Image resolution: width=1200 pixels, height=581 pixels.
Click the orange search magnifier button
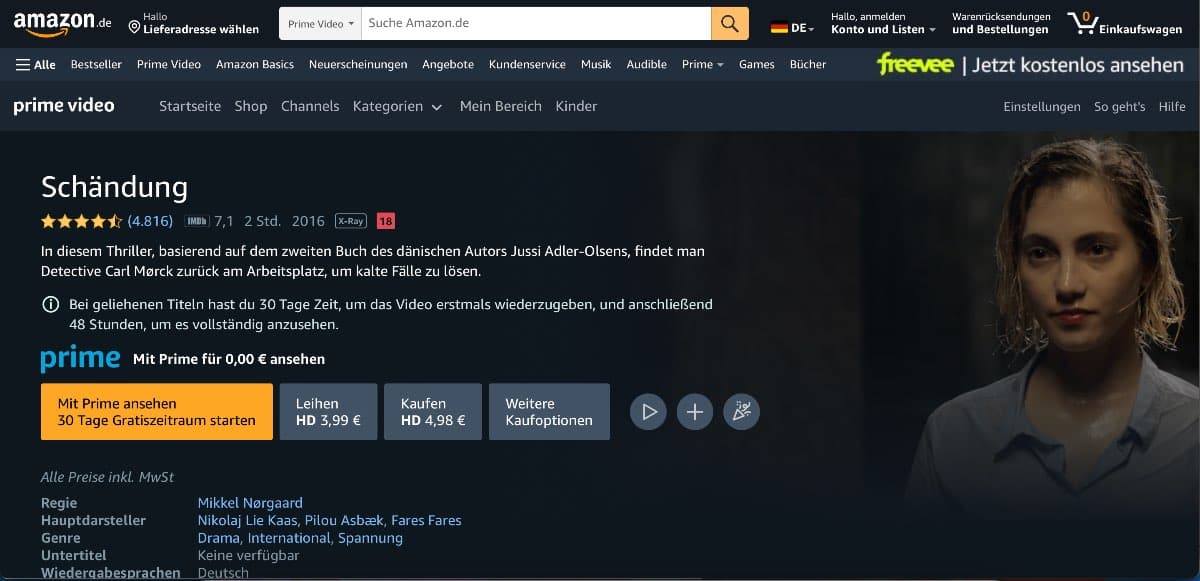point(730,23)
